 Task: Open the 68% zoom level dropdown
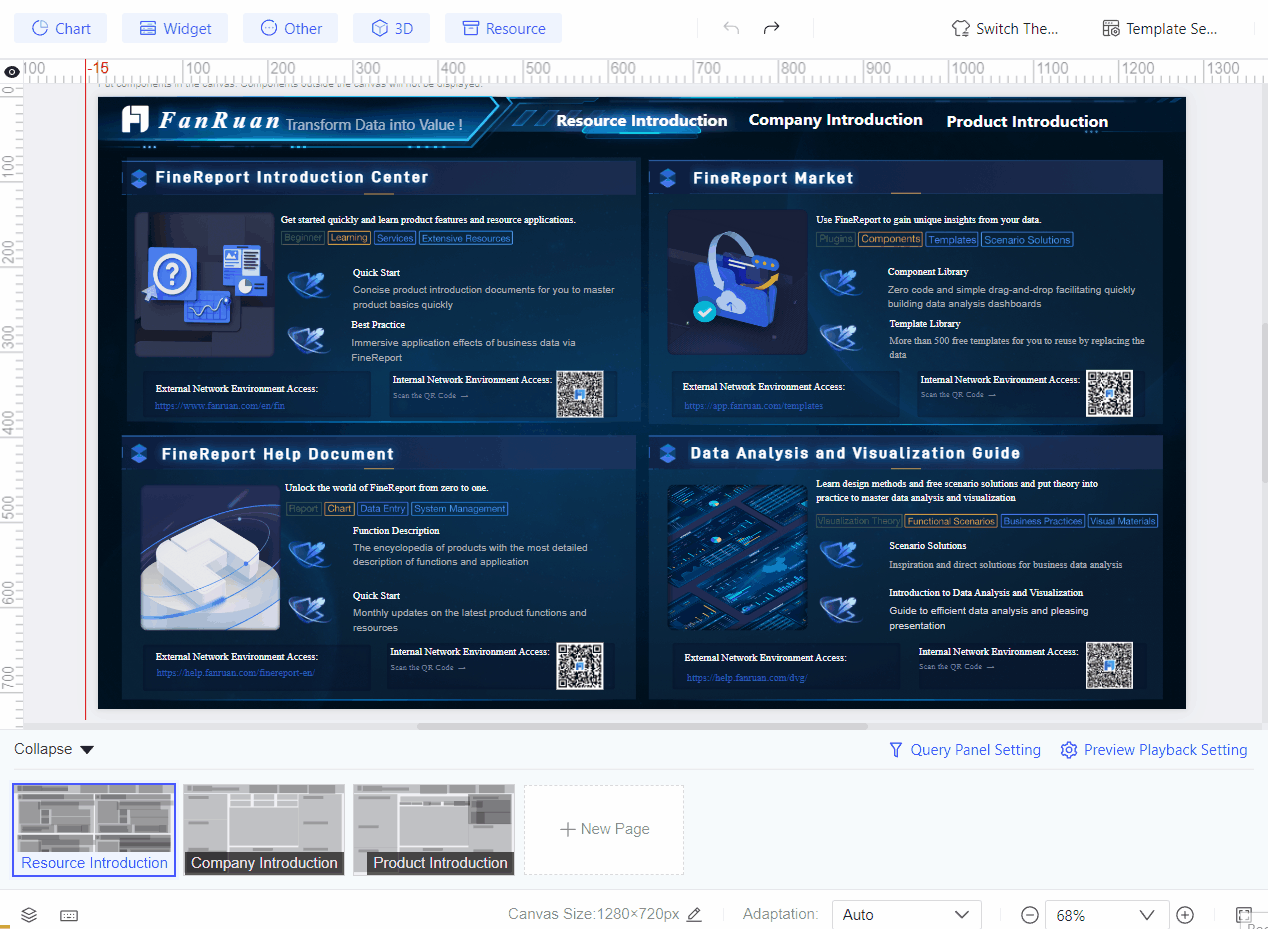[x=1106, y=914]
